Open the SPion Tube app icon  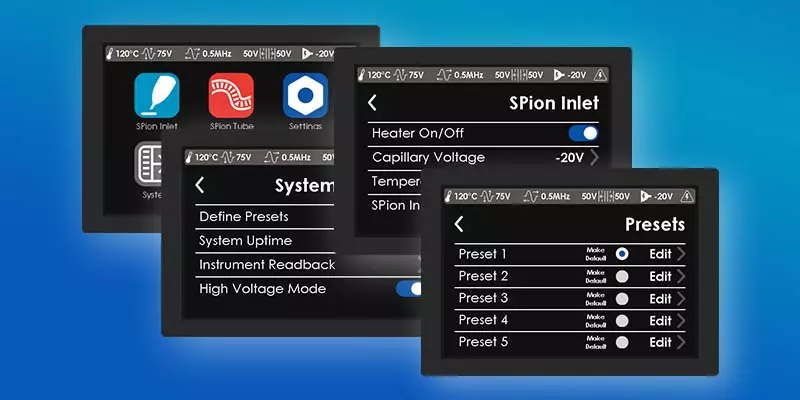point(231,96)
